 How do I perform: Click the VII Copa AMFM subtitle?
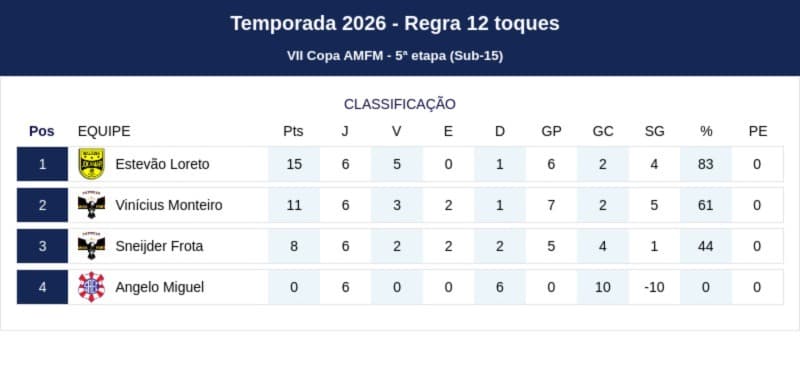click(395, 56)
